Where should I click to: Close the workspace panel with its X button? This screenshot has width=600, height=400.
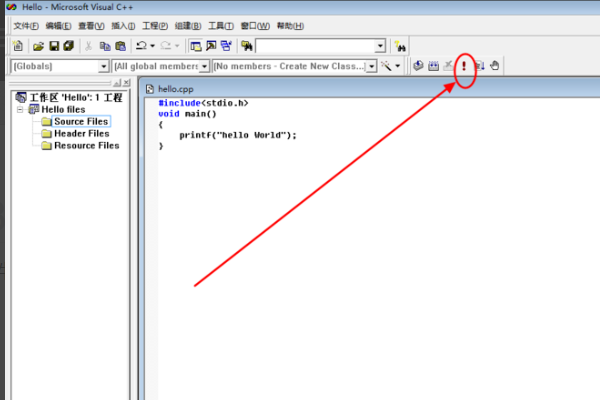[126, 82]
